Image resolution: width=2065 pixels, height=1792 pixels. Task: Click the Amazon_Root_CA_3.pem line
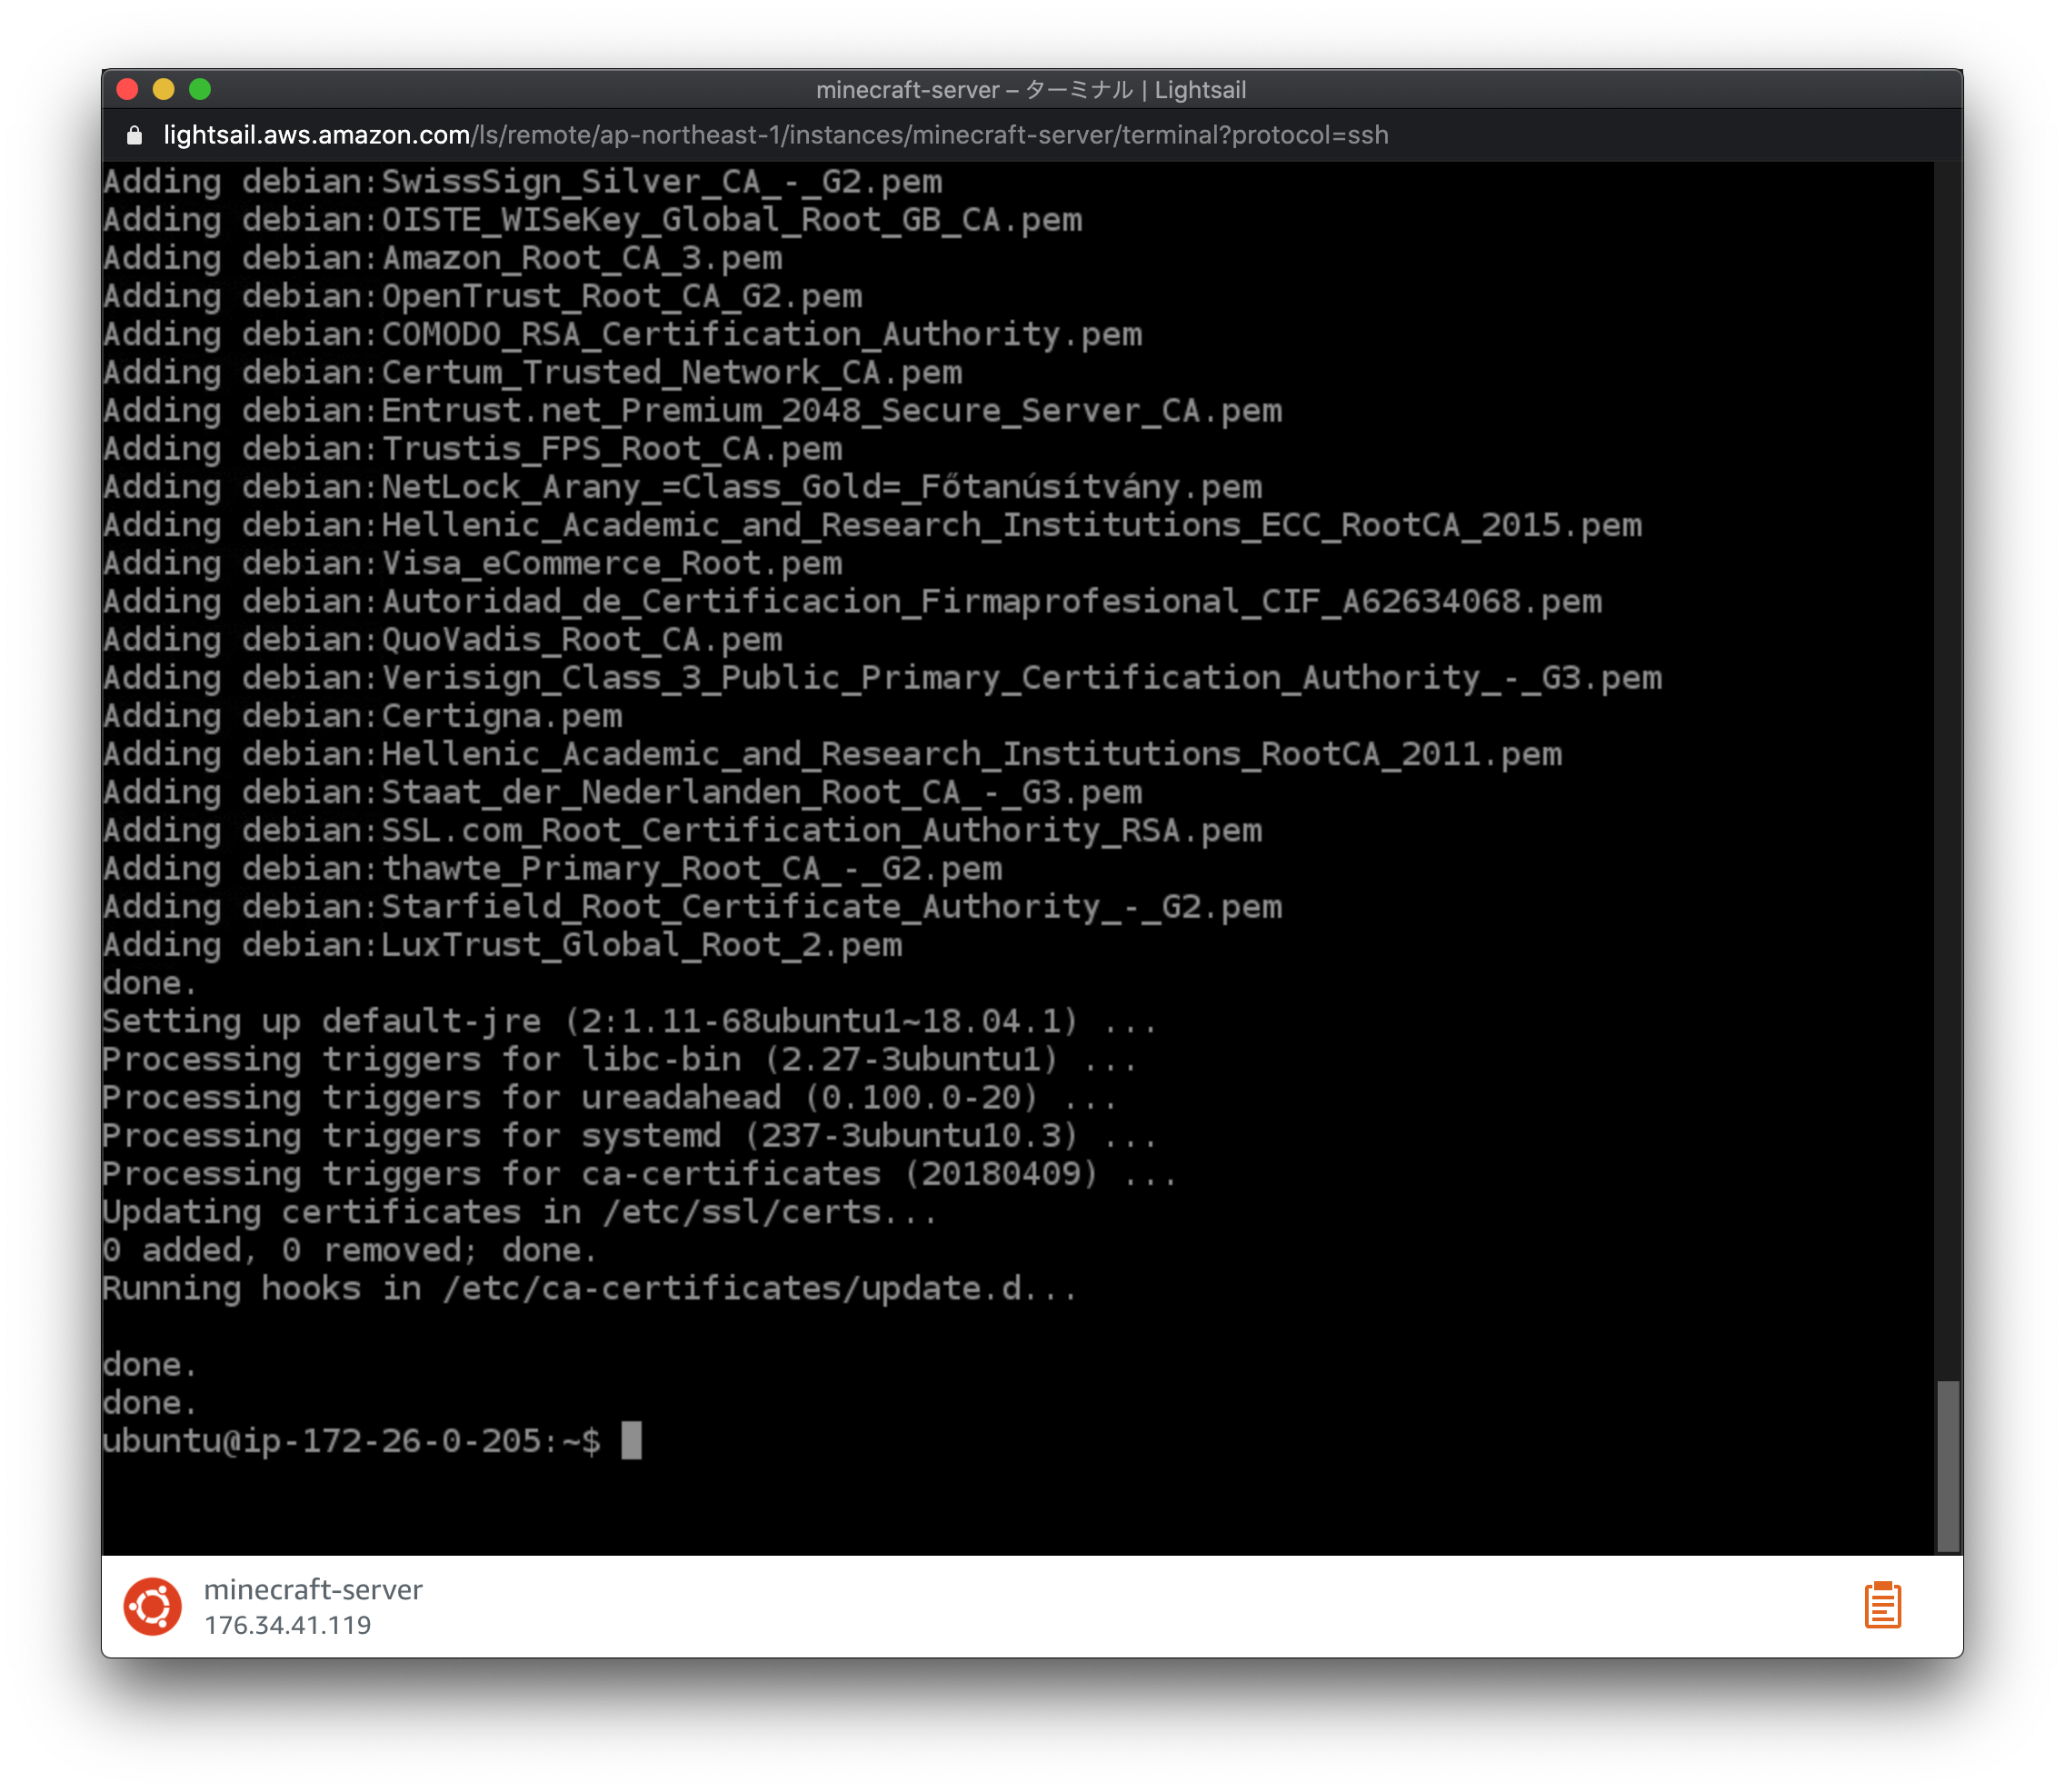[442, 258]
